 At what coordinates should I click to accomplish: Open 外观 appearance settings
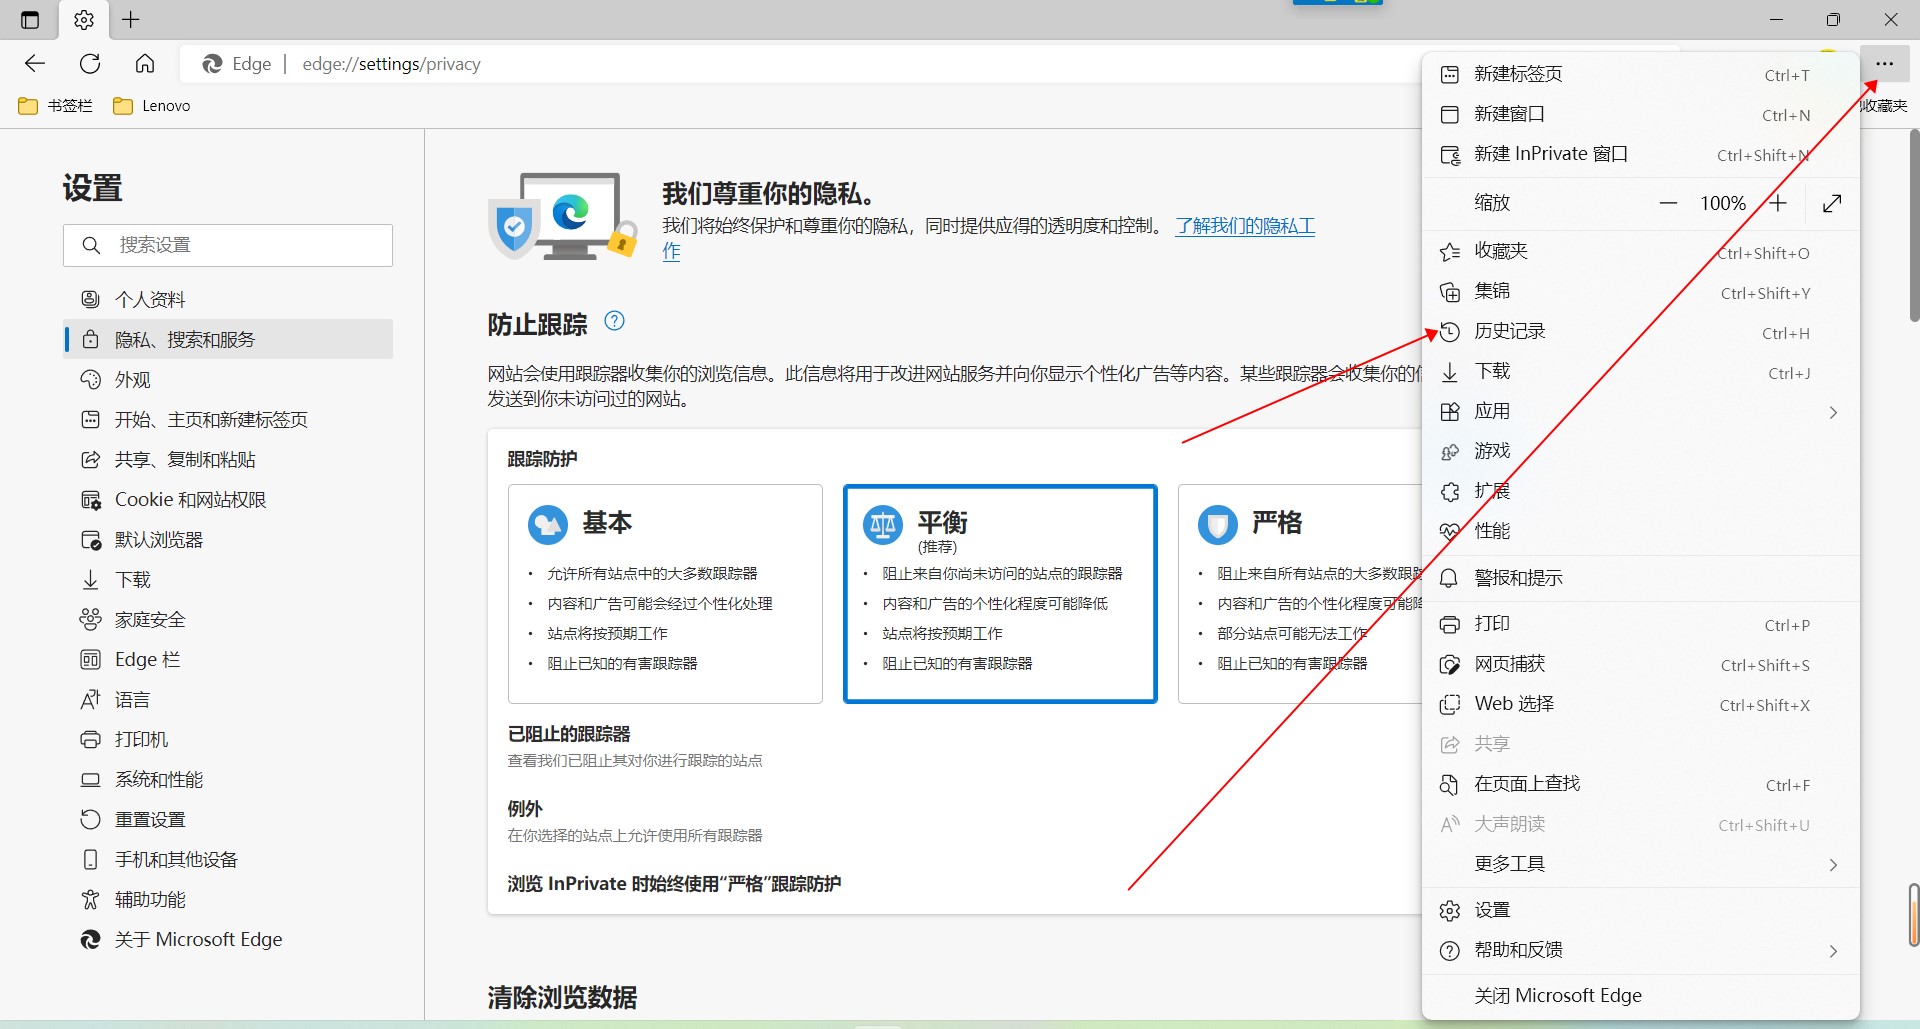(228, 379)
